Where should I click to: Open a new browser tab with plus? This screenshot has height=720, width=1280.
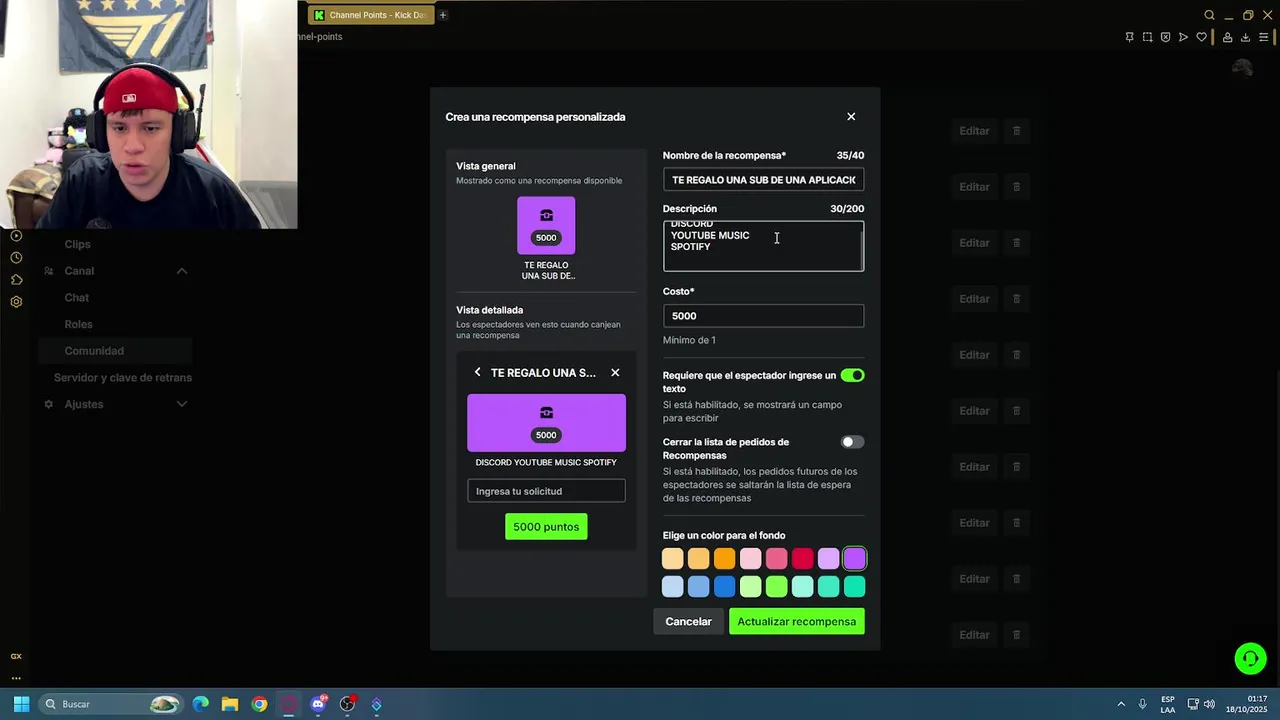pyautogui.click(x=443, y=15)
